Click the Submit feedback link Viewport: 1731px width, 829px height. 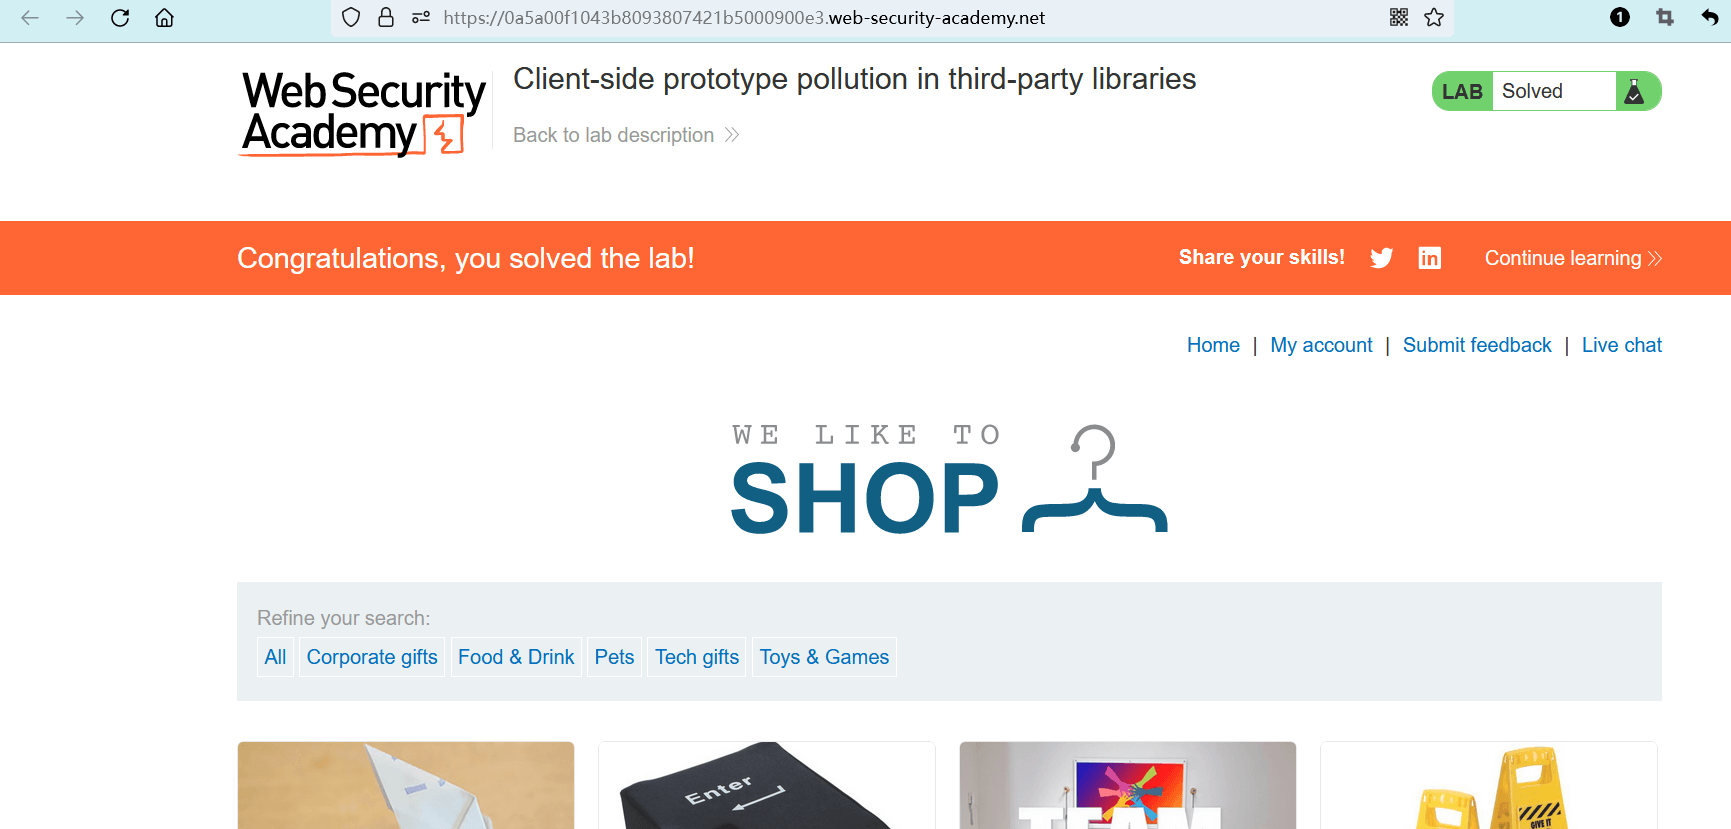(1477, 345)
